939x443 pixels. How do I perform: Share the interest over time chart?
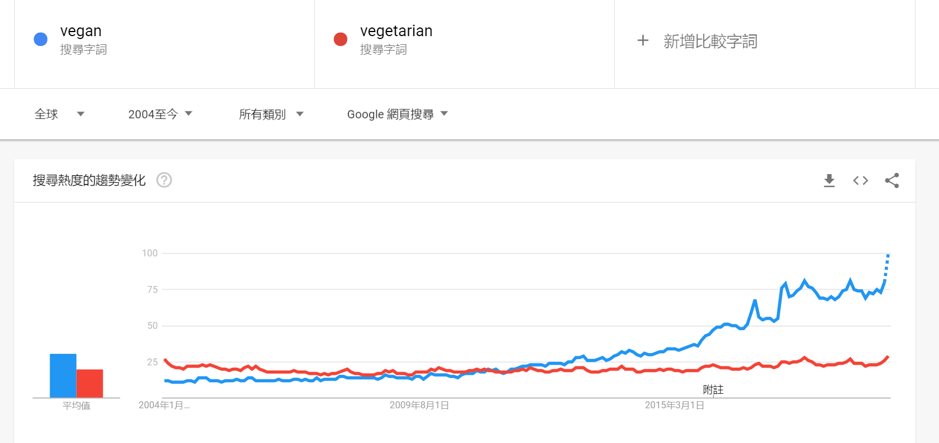tap(892, 181)
